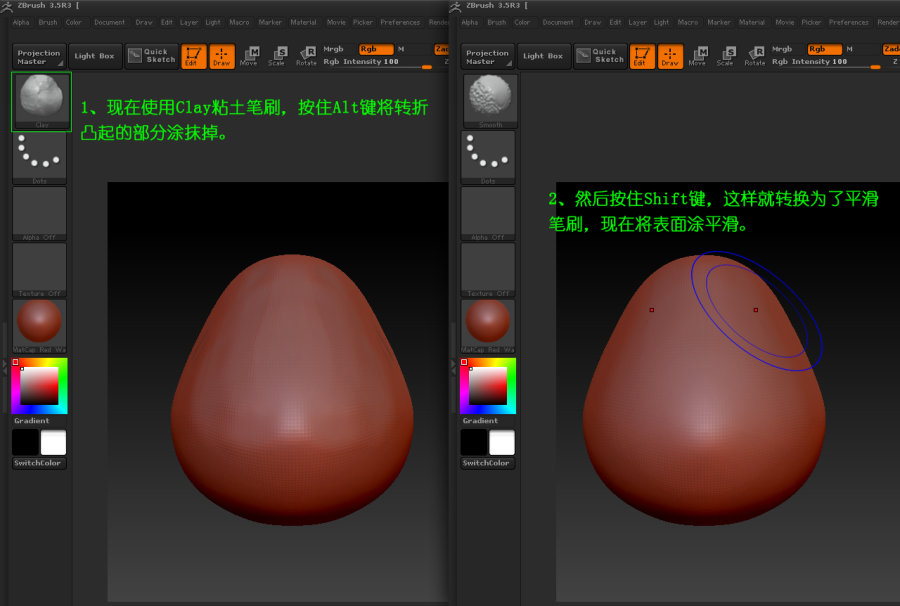Open Projection Master in left window

[39, 56]
